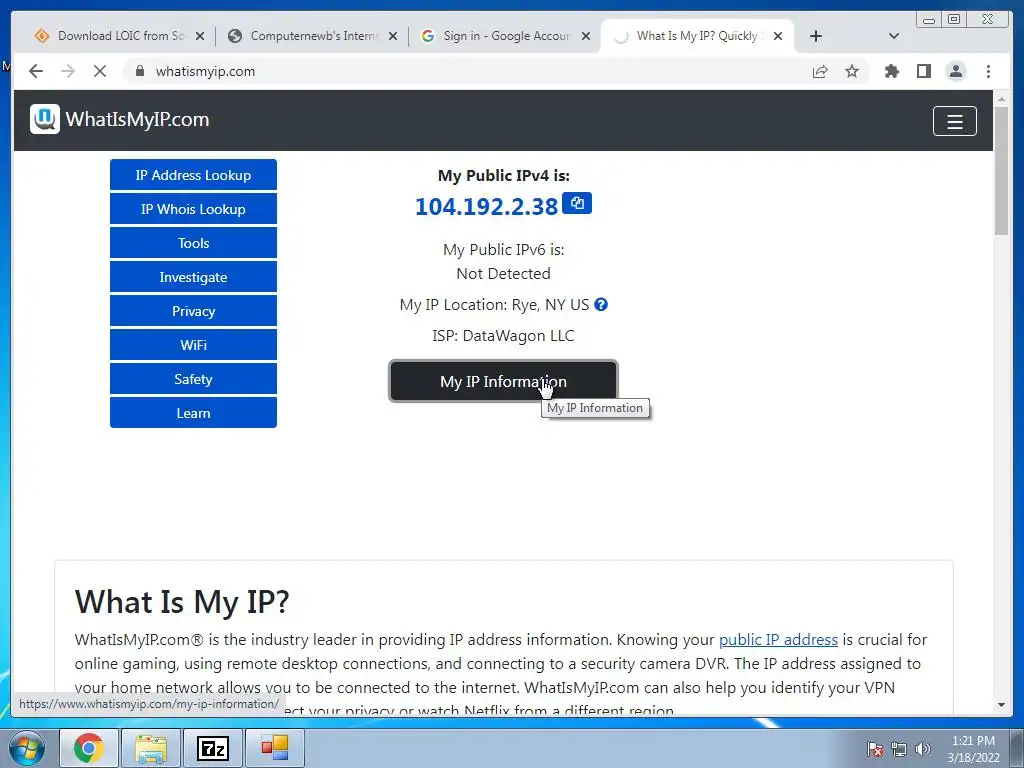The image size is (1024, 768).
Task: Go back to previous page
Action: (x=36, y=71)
